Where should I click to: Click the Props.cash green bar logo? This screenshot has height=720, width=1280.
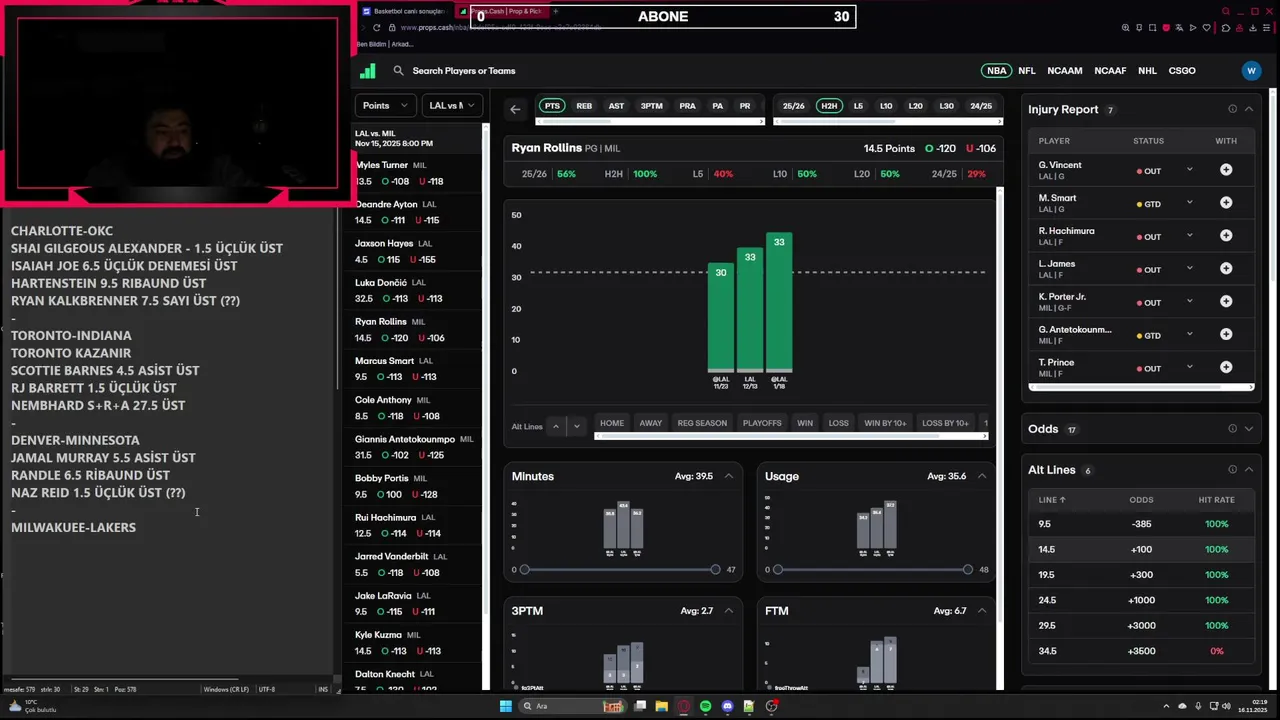(x=367, y=71)
